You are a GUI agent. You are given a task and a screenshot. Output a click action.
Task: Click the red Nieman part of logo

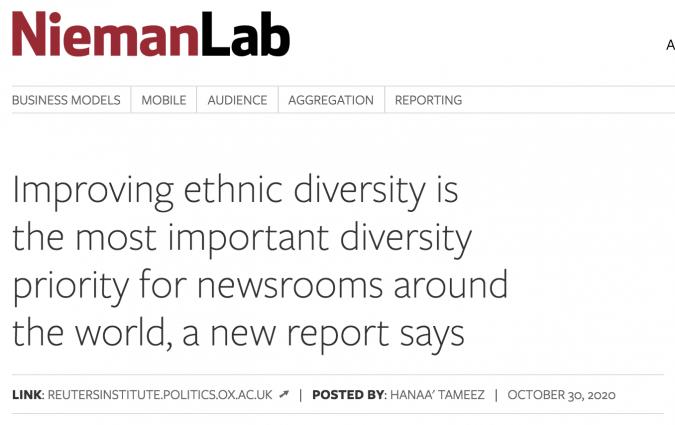click(105, 35)
